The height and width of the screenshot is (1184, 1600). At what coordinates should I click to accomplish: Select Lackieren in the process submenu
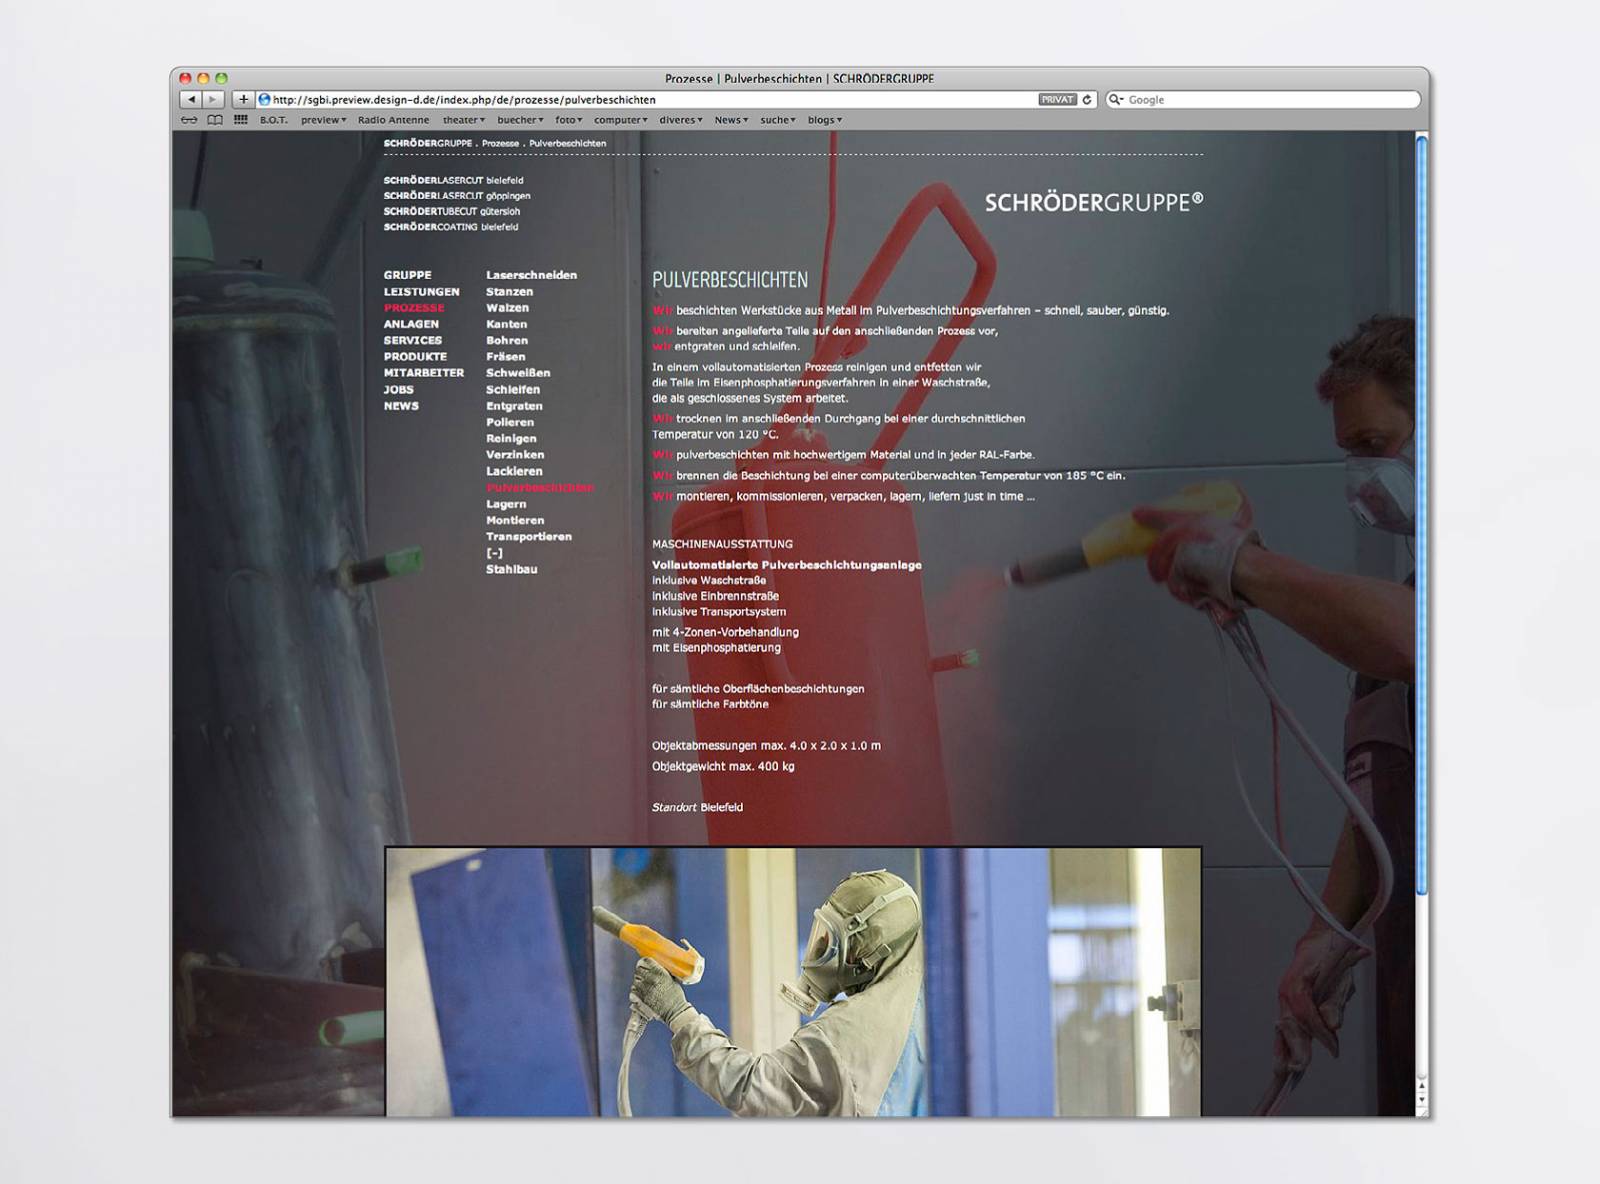coord(515,471)
